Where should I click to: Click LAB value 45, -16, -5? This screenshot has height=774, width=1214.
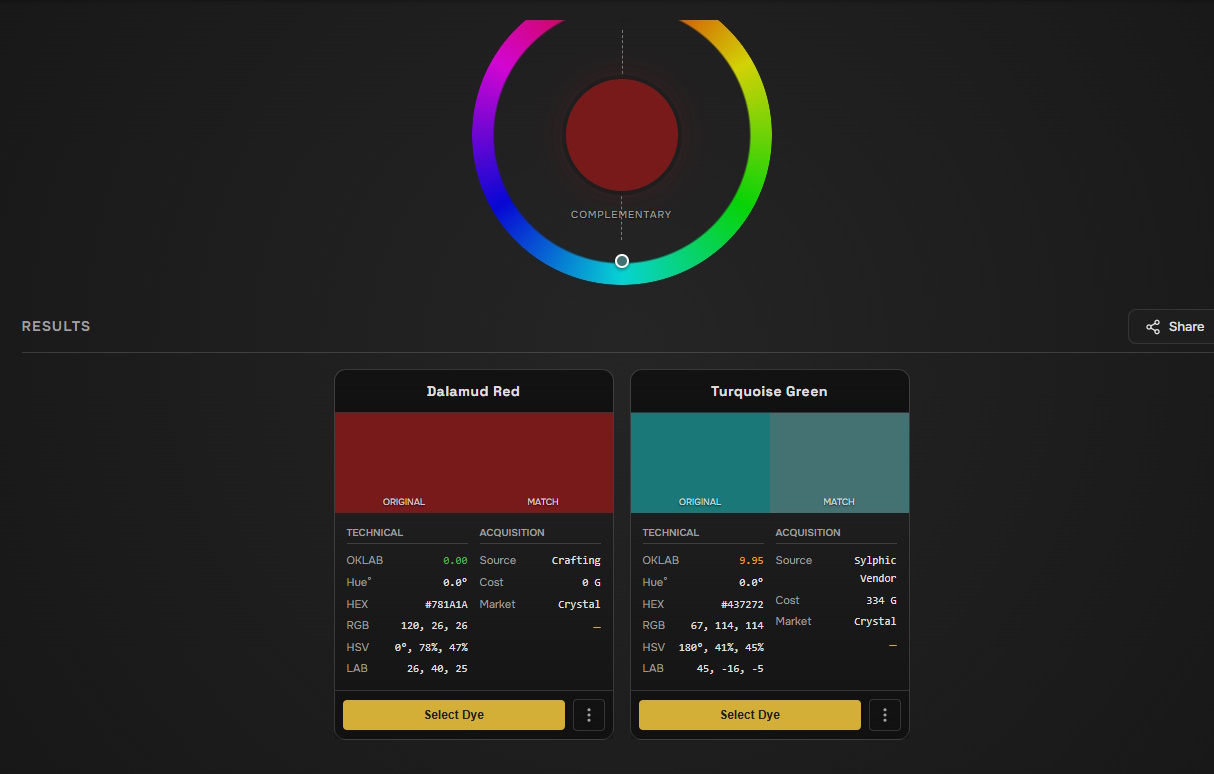tap(730, 668)
